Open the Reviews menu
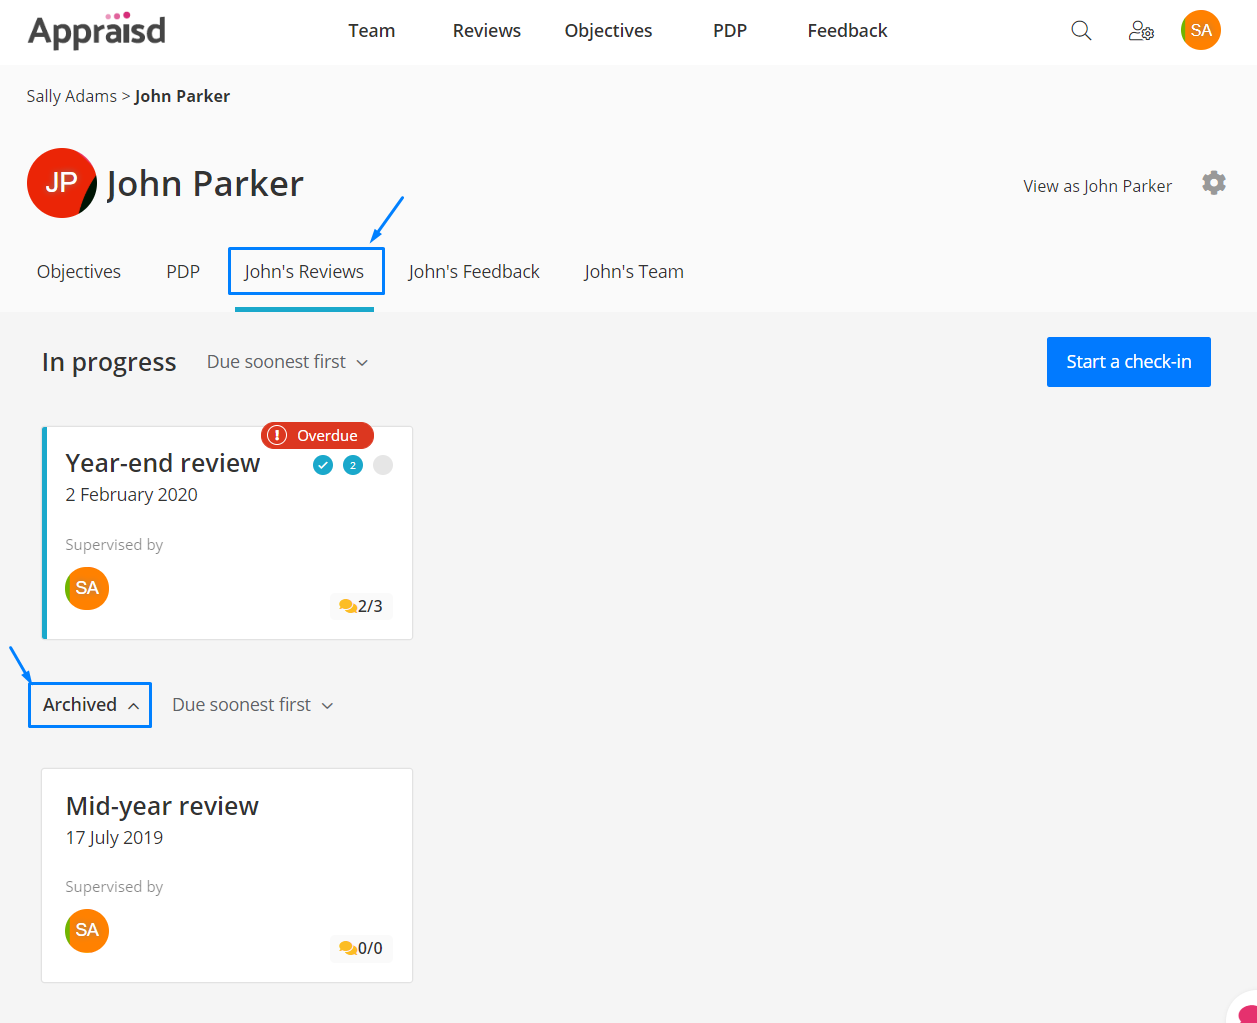The width and height of the screenshot is (1257, 1023). click(x=487, y=31)
